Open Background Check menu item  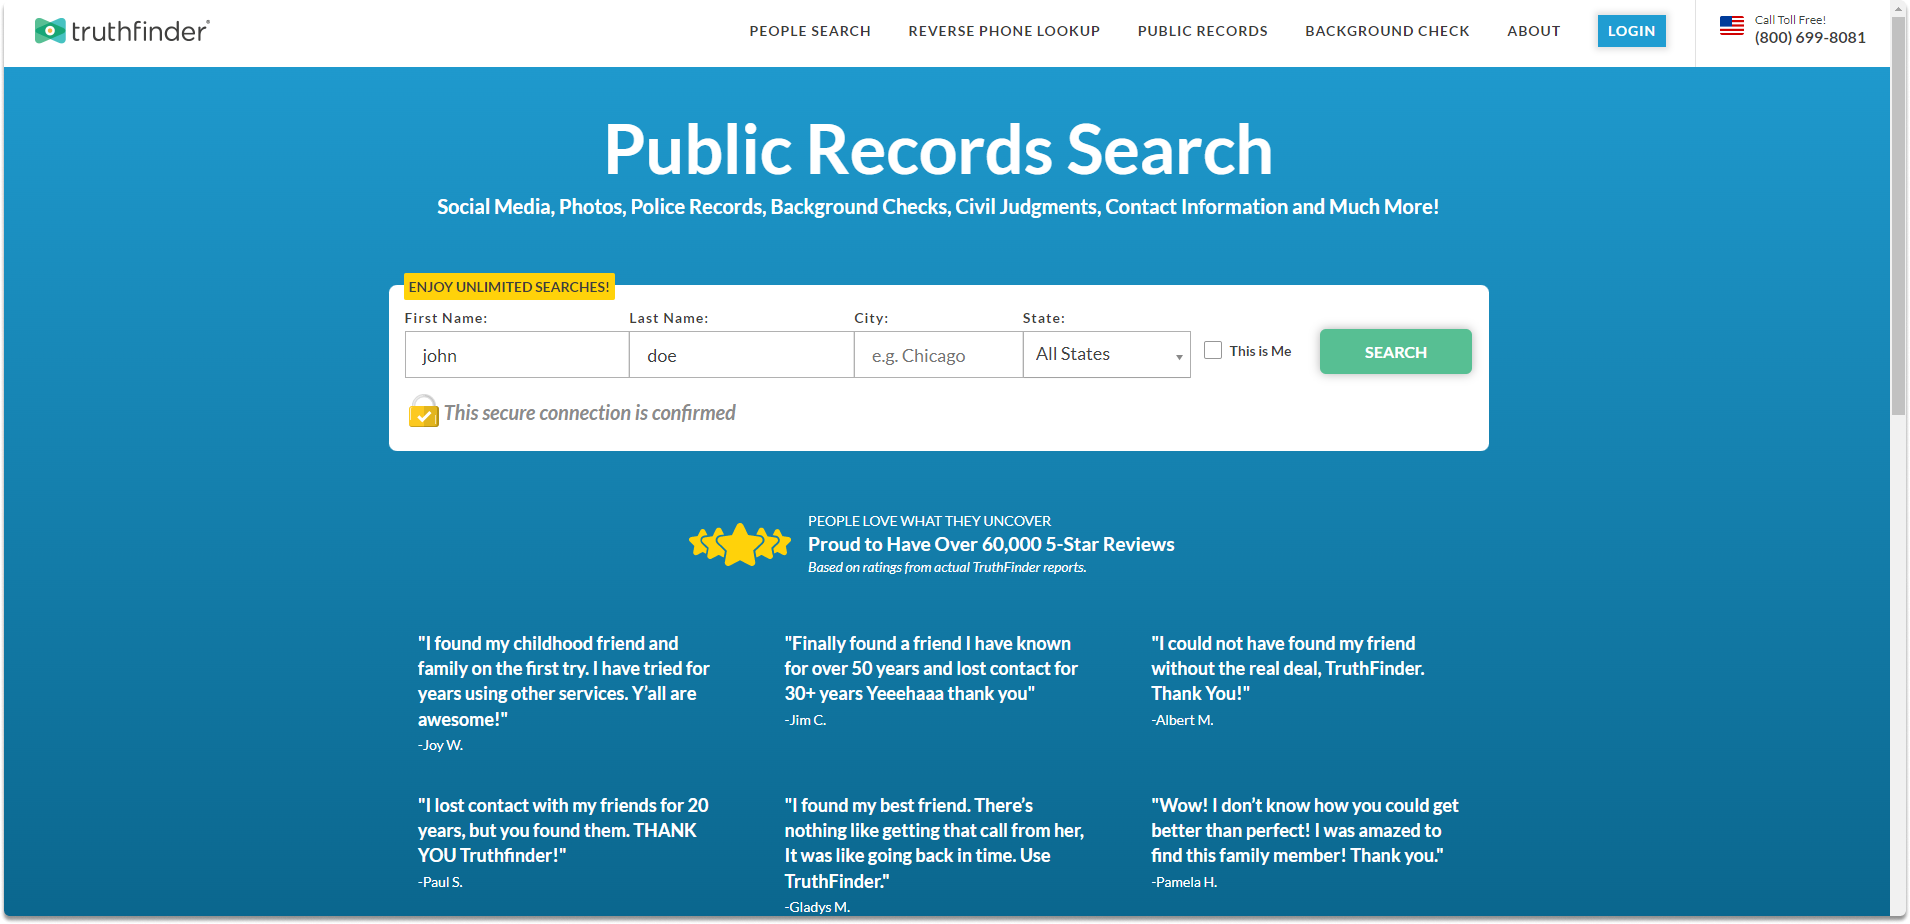[x=1387, y=31]
